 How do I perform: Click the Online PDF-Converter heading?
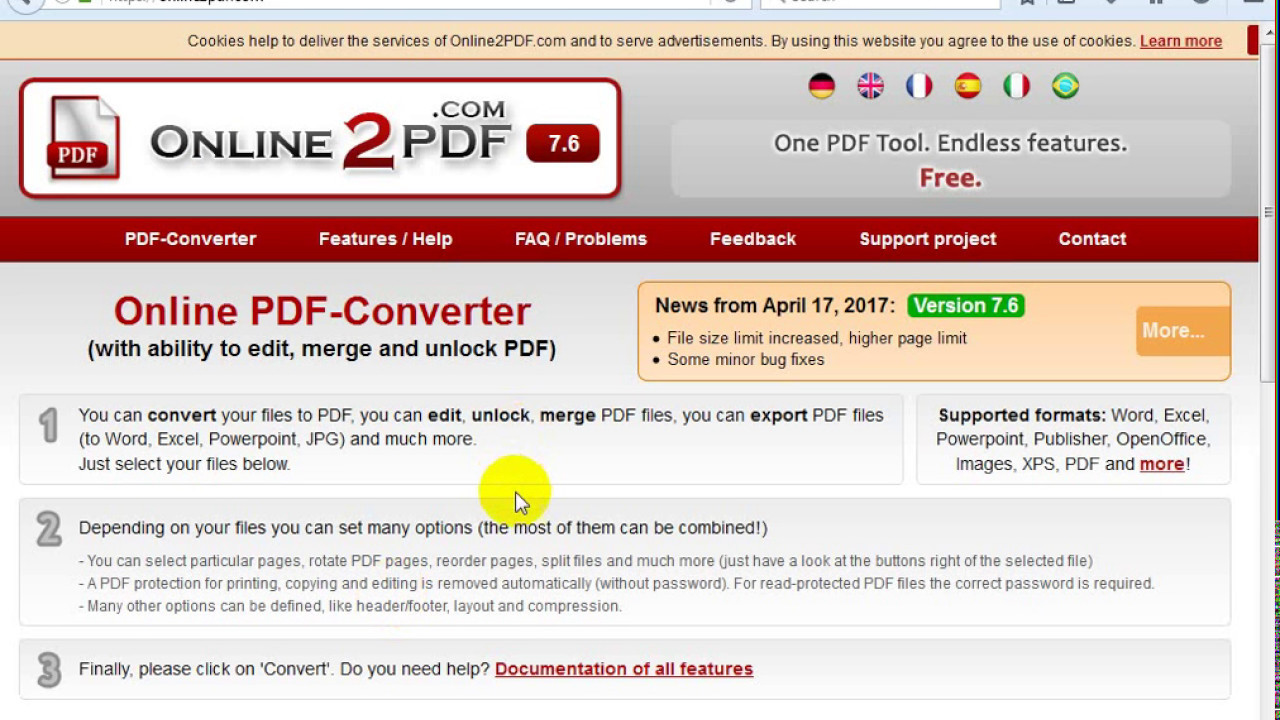[322, 311]
